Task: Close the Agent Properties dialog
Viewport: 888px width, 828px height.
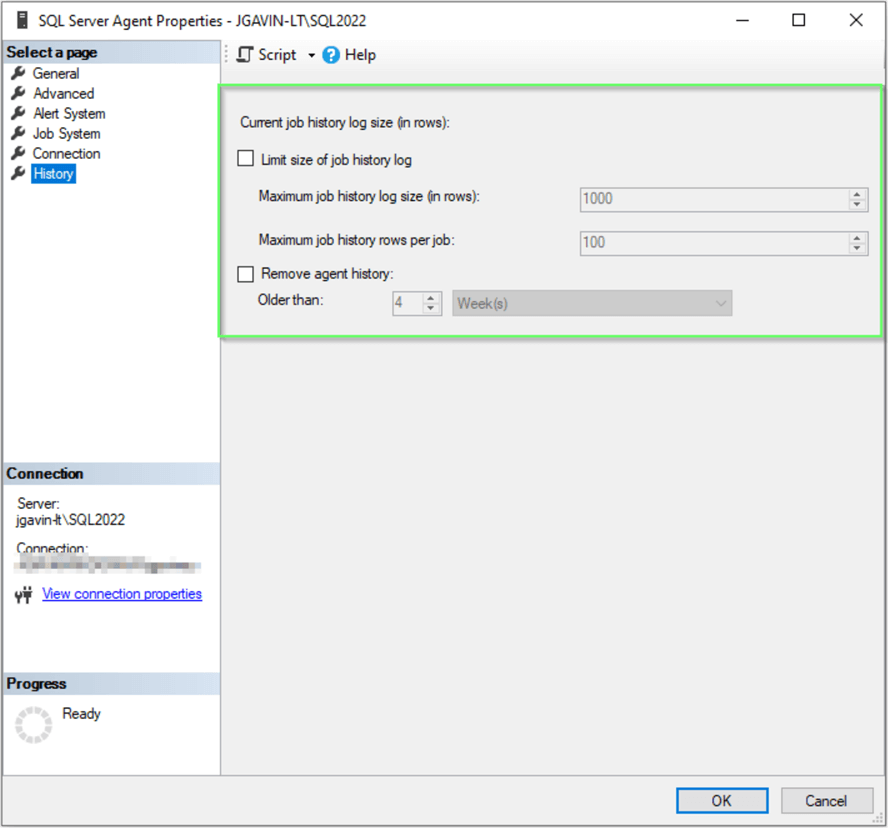Action: pos(856,20)
